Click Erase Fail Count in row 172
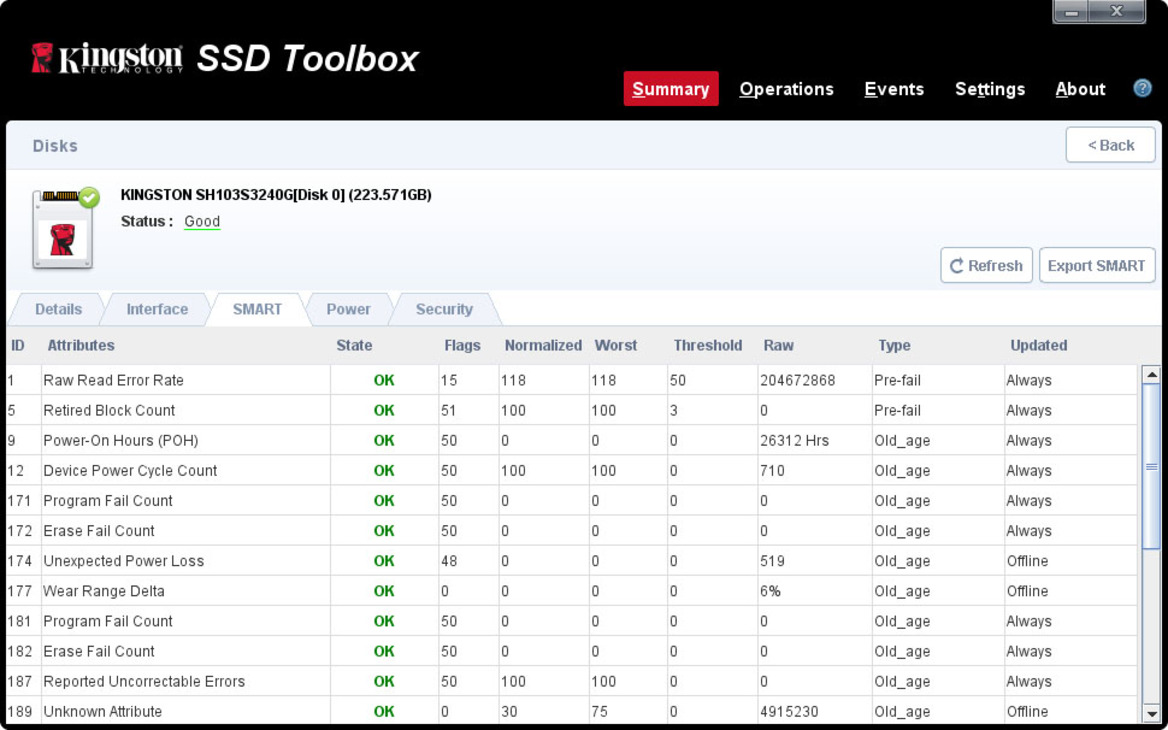 [x=99, y=530]
